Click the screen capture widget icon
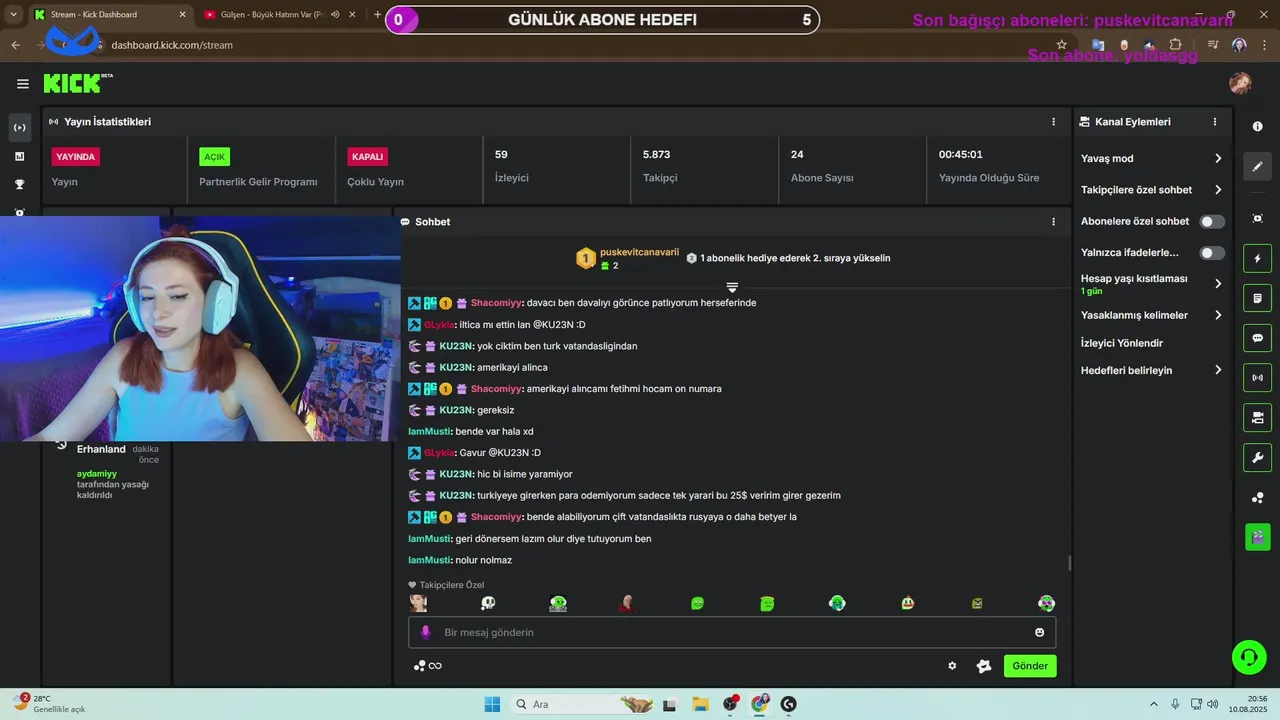1280x720 pixels. (x=1258, y=218)
